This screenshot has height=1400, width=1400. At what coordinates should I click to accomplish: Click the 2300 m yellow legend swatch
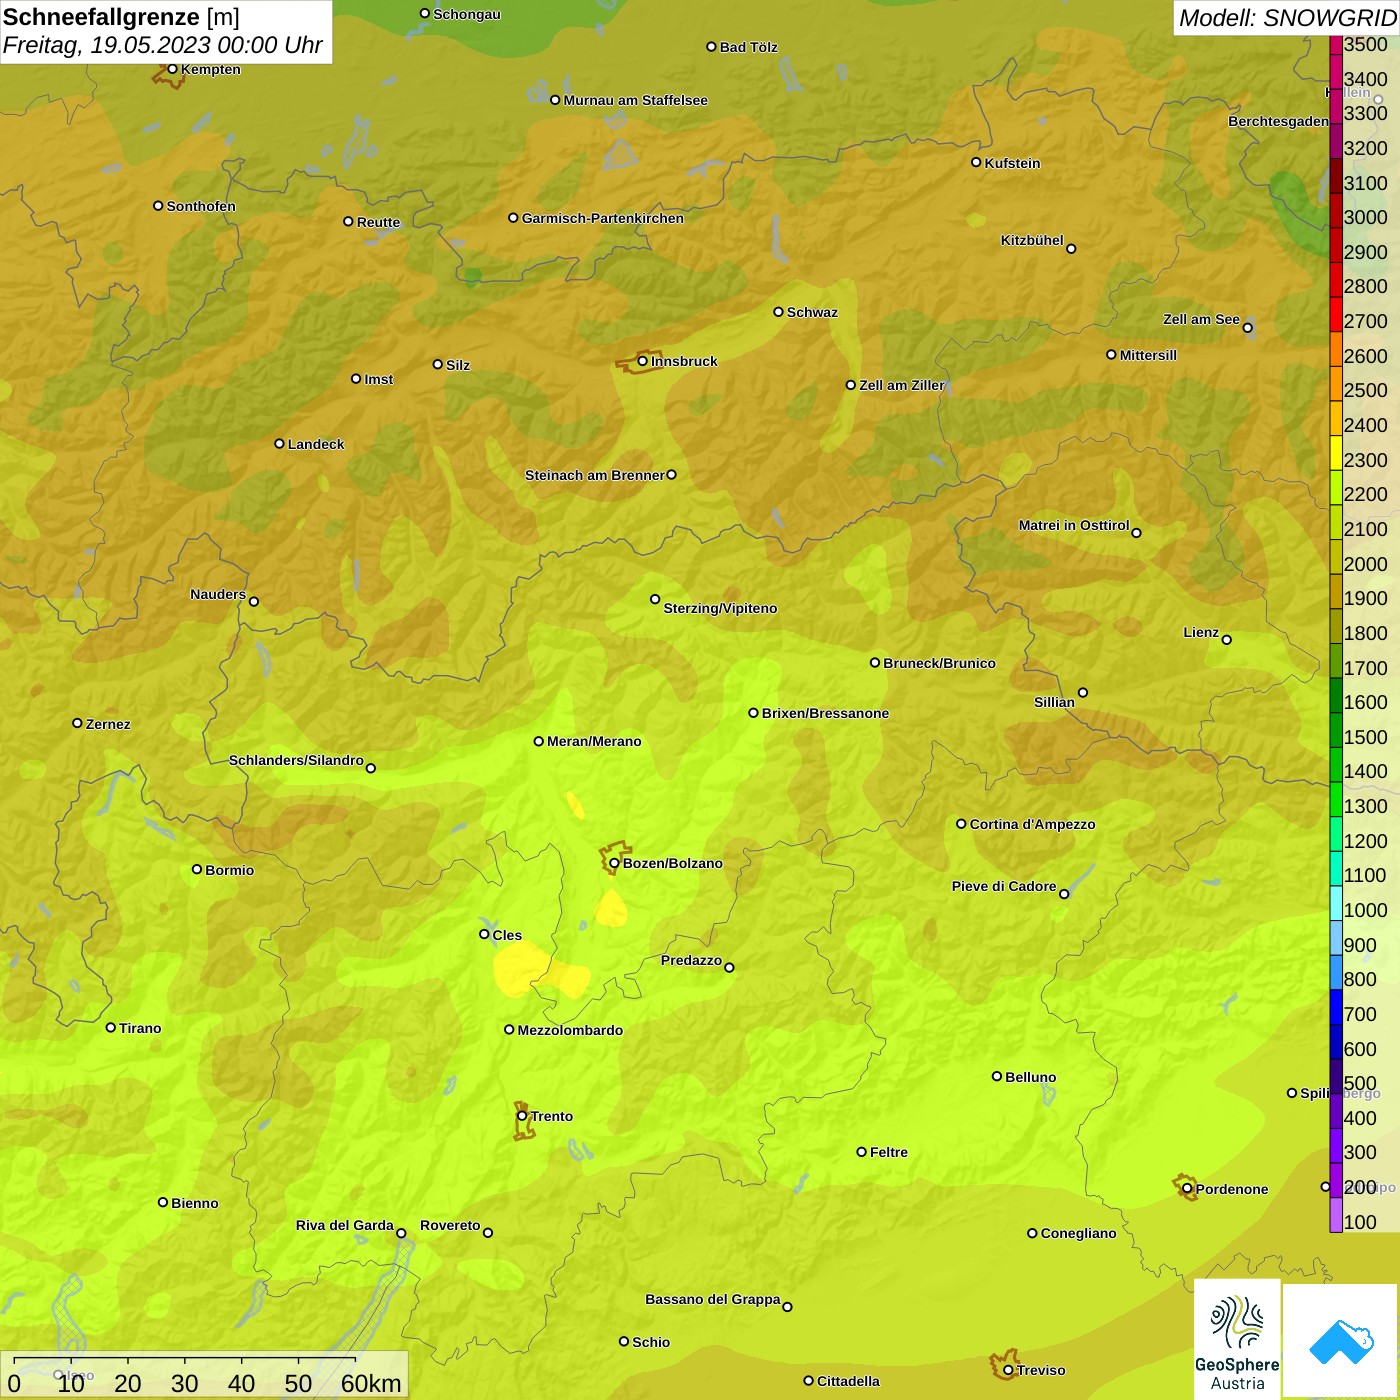tap(1336, 452)
